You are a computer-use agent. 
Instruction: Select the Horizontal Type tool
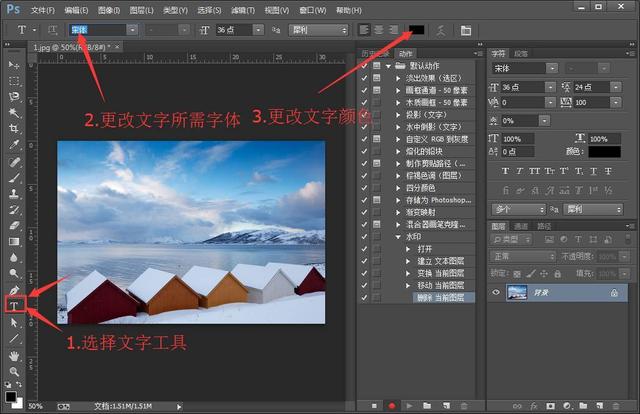14,305
